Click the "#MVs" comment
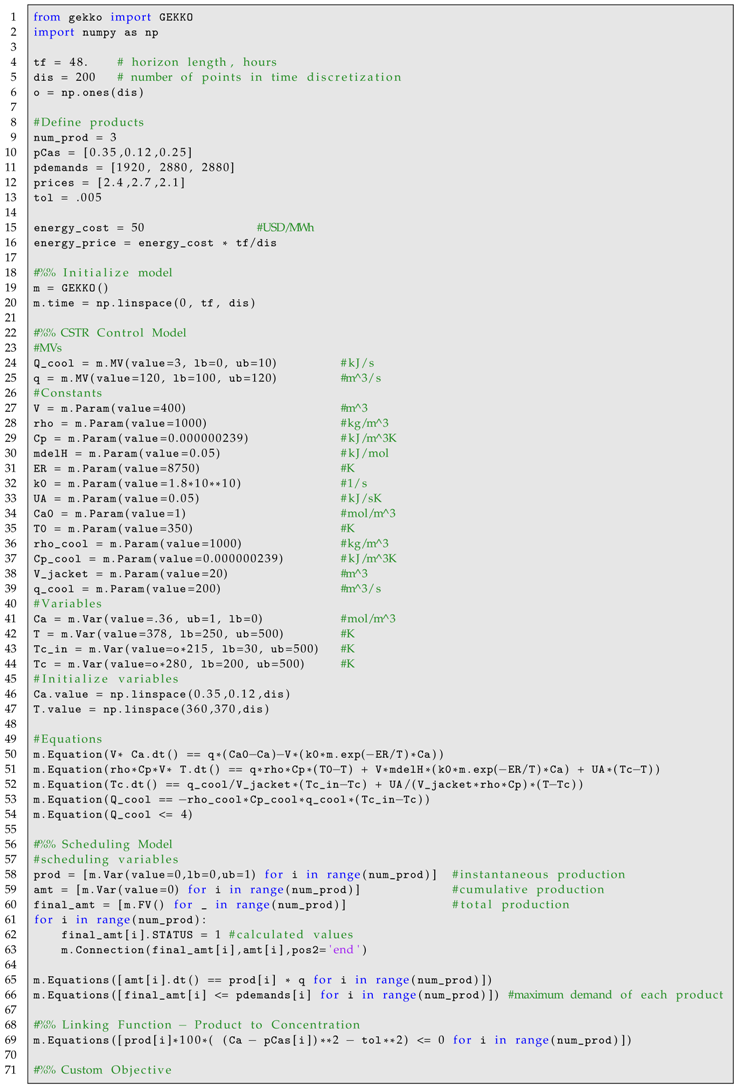 (48, 348)
